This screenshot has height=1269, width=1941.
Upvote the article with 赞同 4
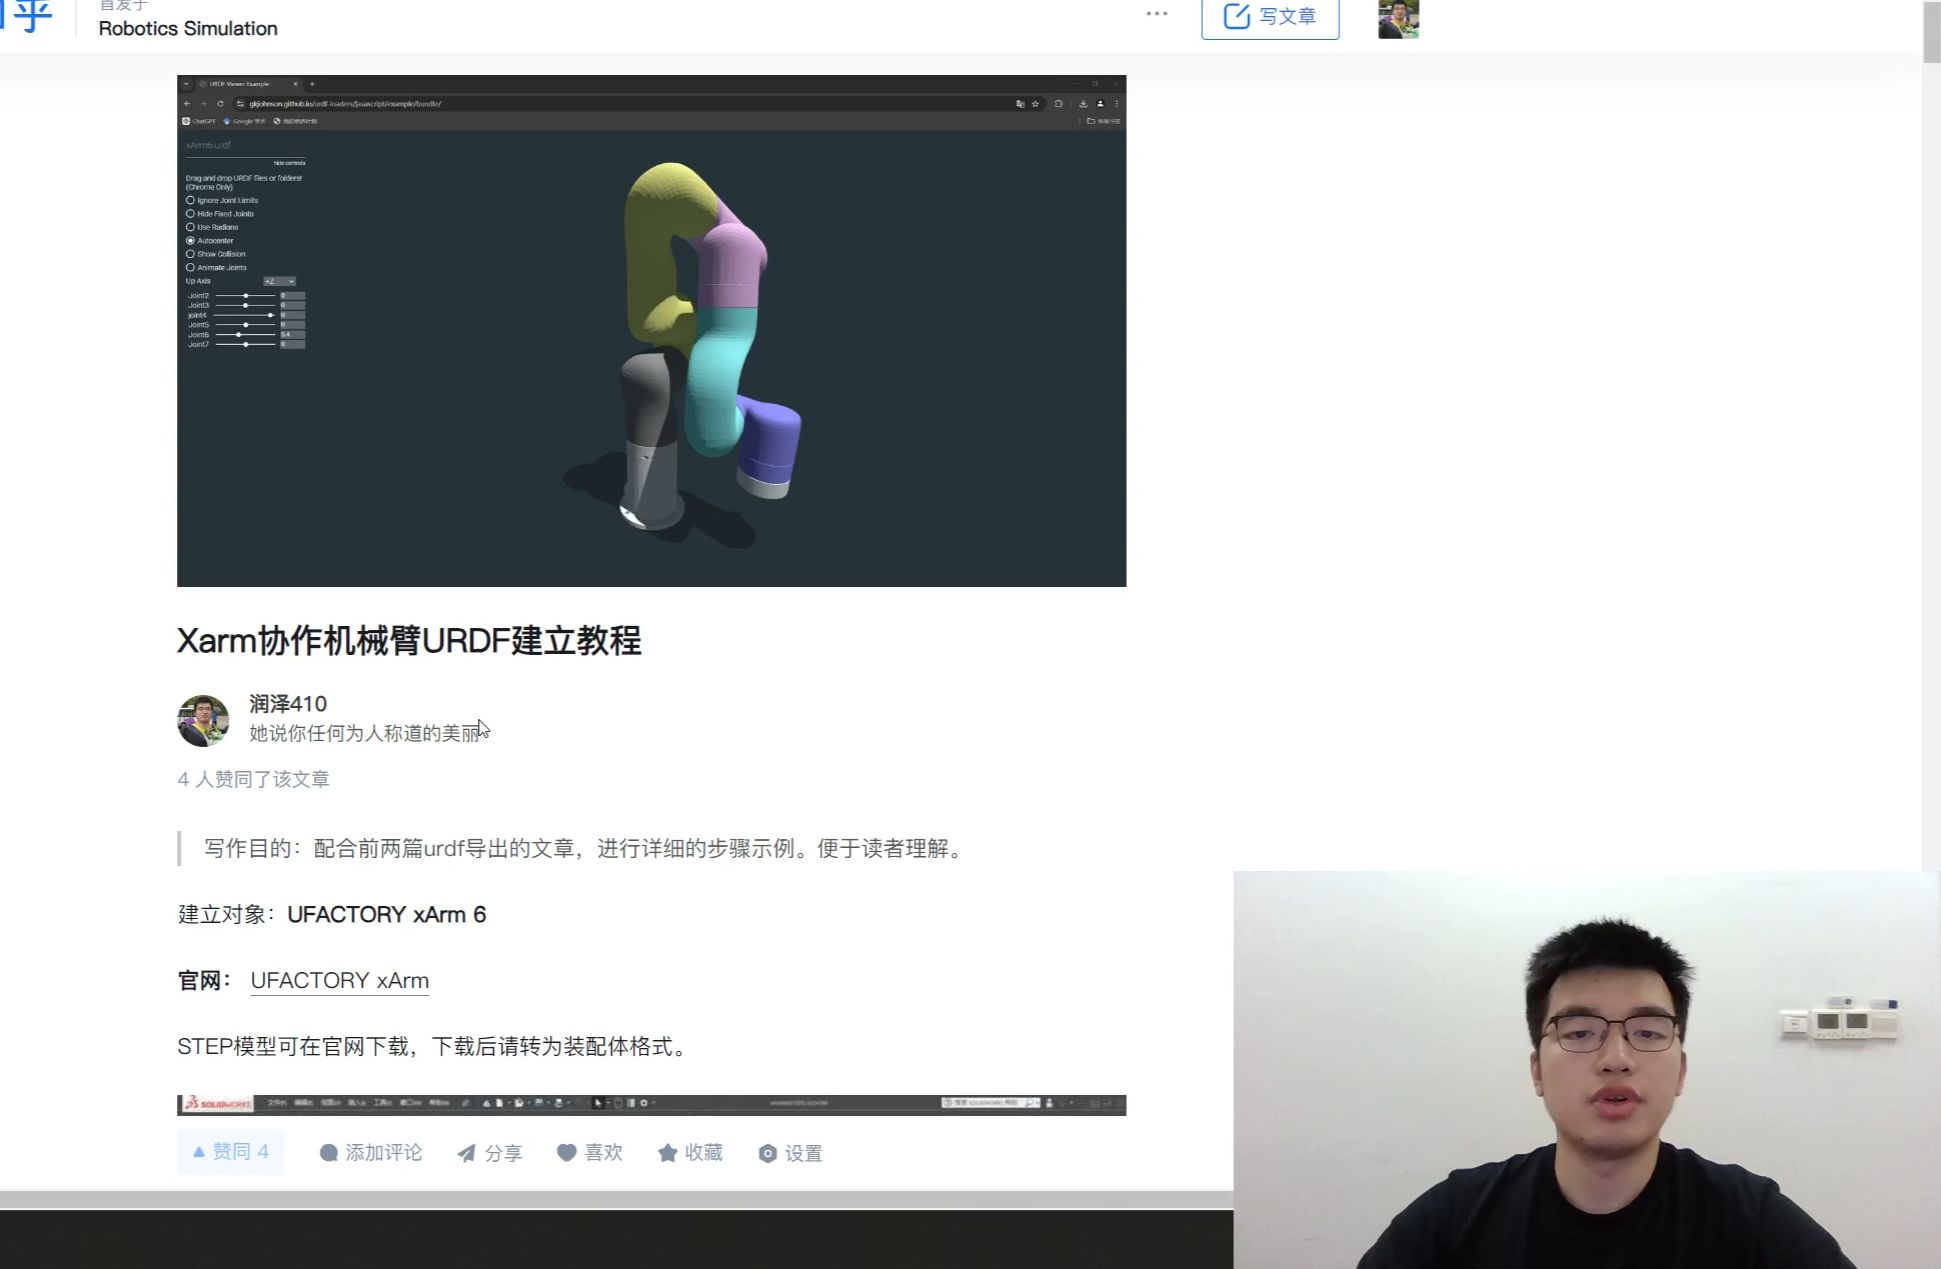point(231,1152)
